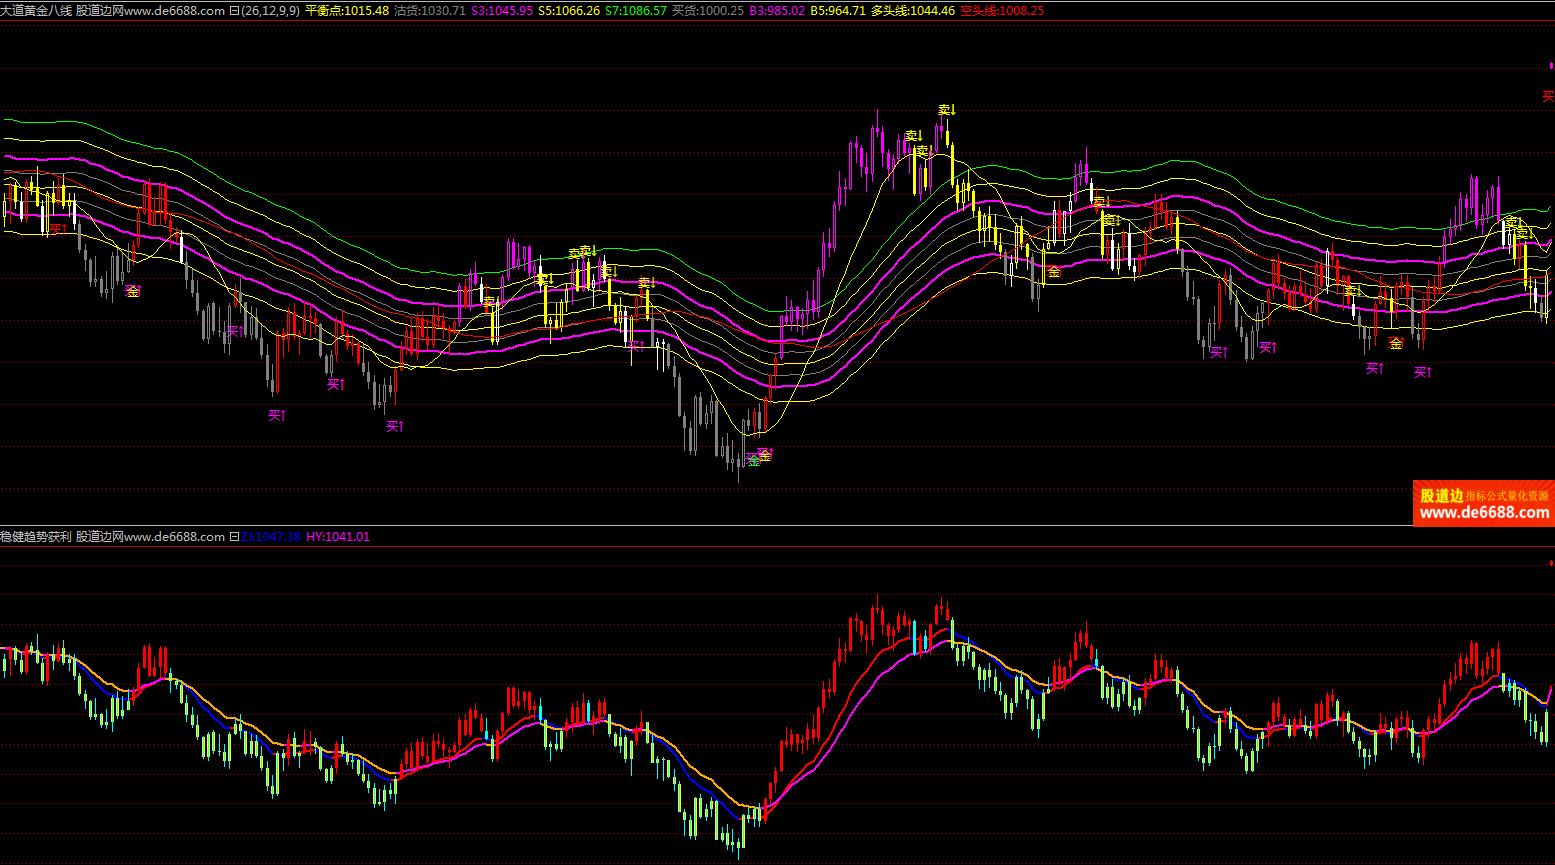The width and height of the screenshot is (1555, 865).
Task: Click the 买↑ marker at the chart's far-right edge
Action: 1548,97
